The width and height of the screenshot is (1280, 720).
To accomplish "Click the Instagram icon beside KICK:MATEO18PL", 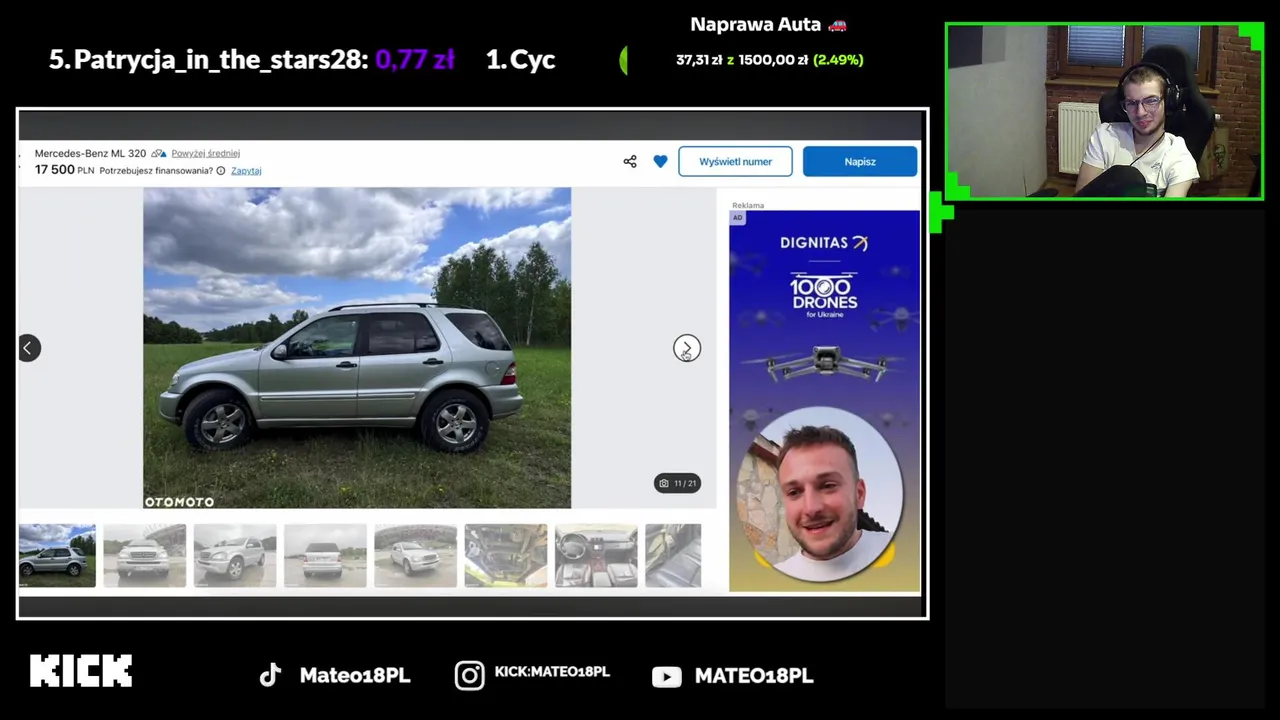I will tap(469, 676).
